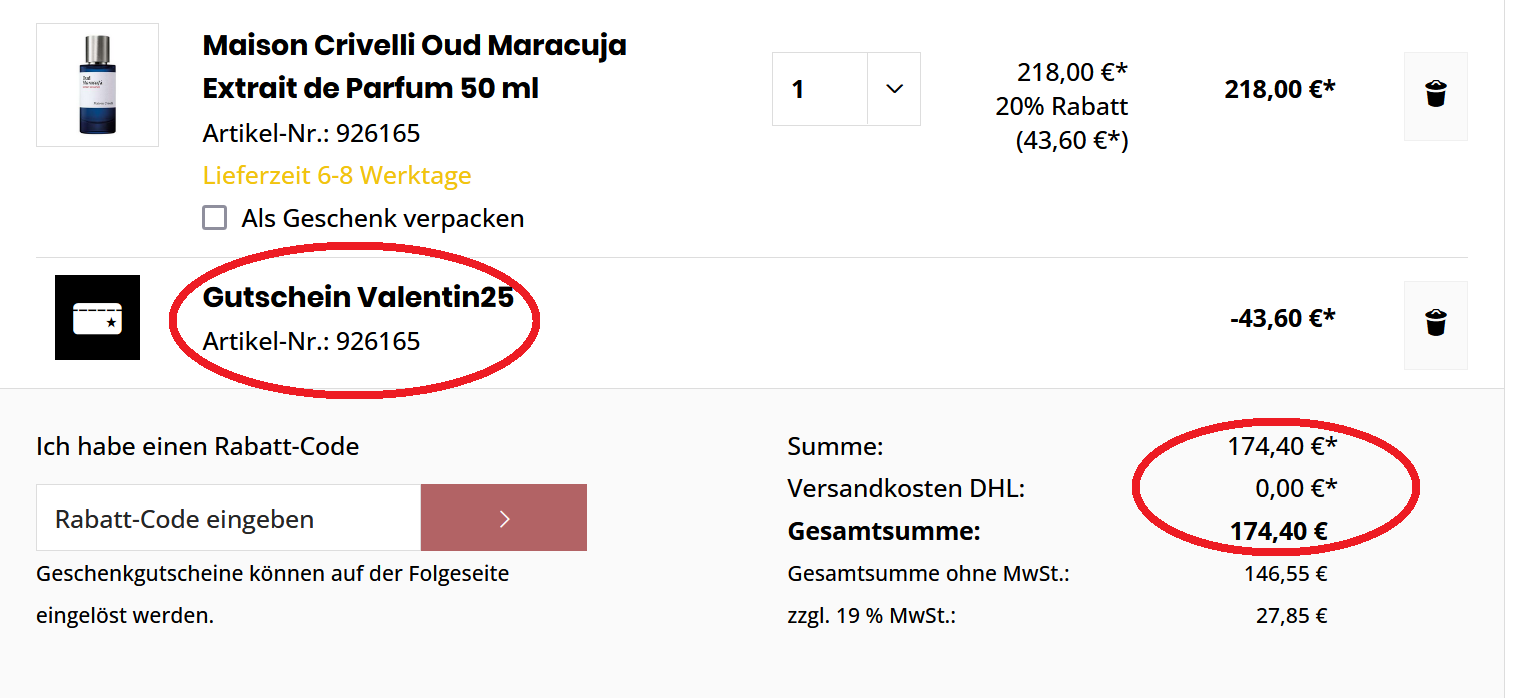Remove the Maison Crivelli perfume via trash icon
Image resolution: width=1521 pixels, height=698 pixels.
coord(1435,95)
